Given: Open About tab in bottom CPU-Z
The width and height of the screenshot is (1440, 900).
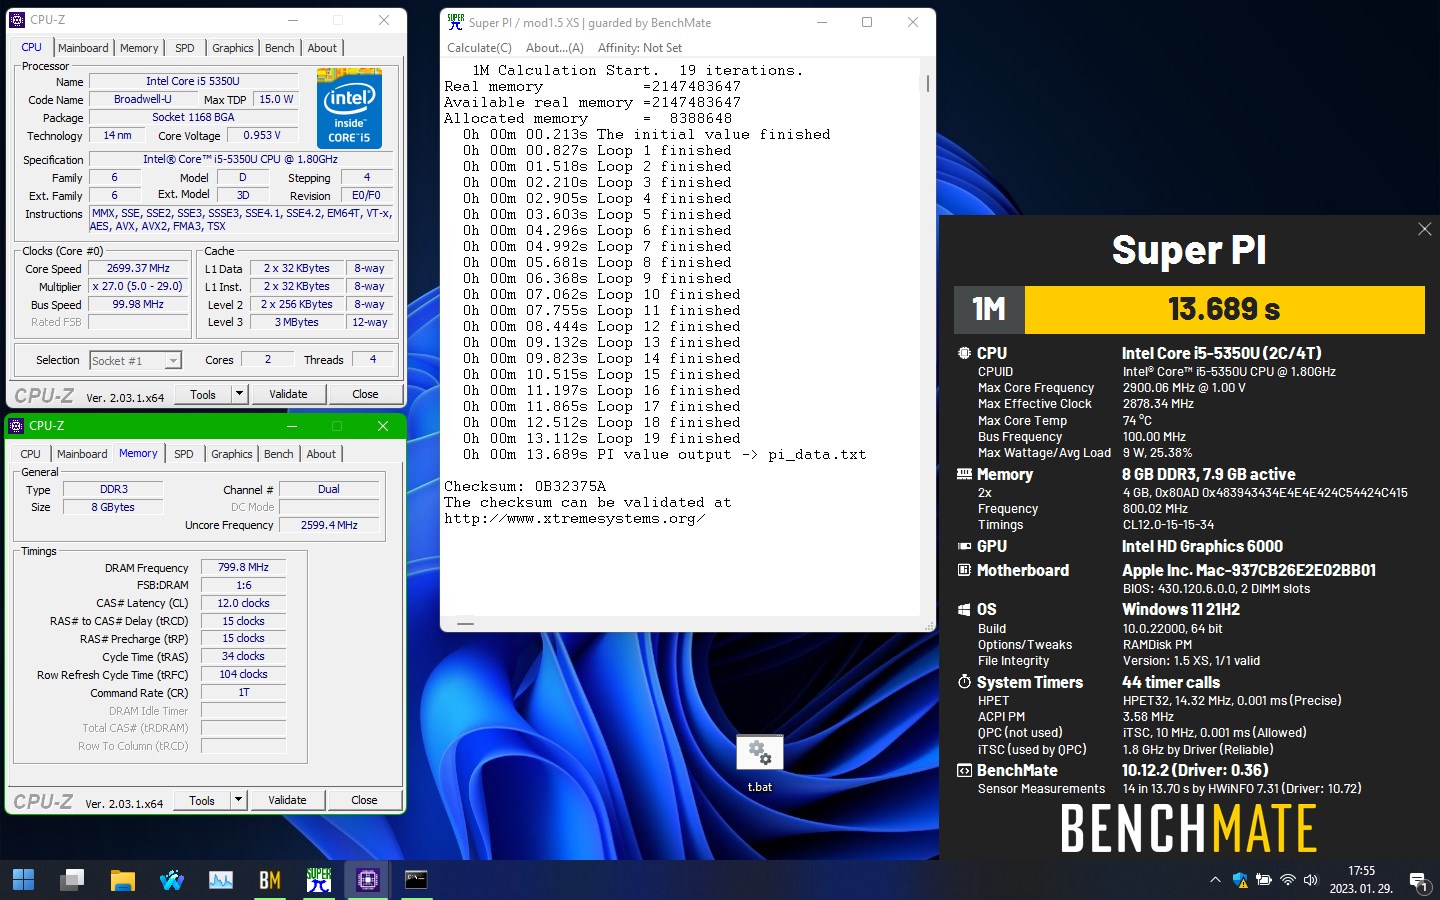Looking at the screenshot, I should coord(321,454).
